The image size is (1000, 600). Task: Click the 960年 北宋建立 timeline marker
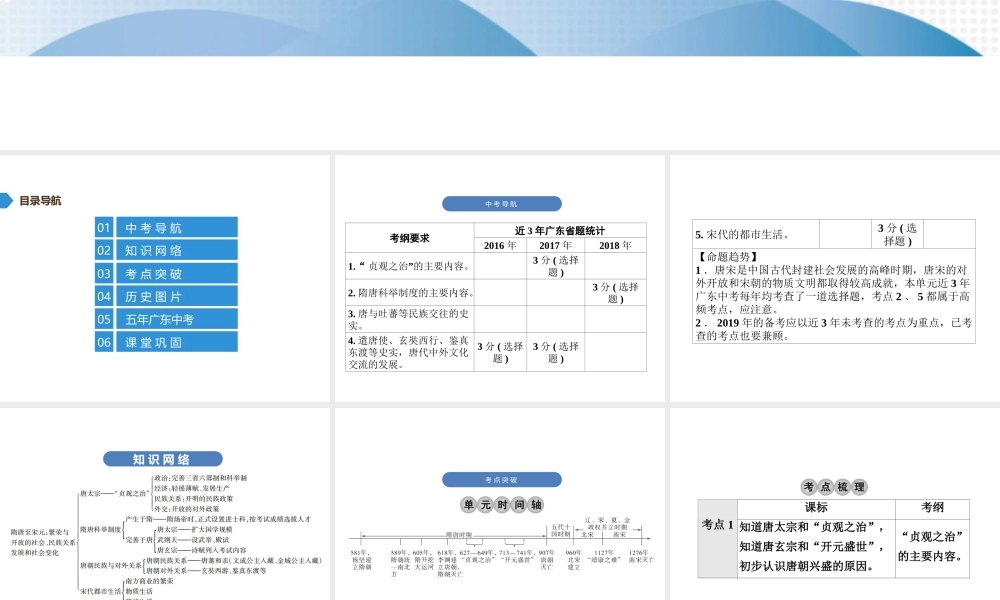574,559
